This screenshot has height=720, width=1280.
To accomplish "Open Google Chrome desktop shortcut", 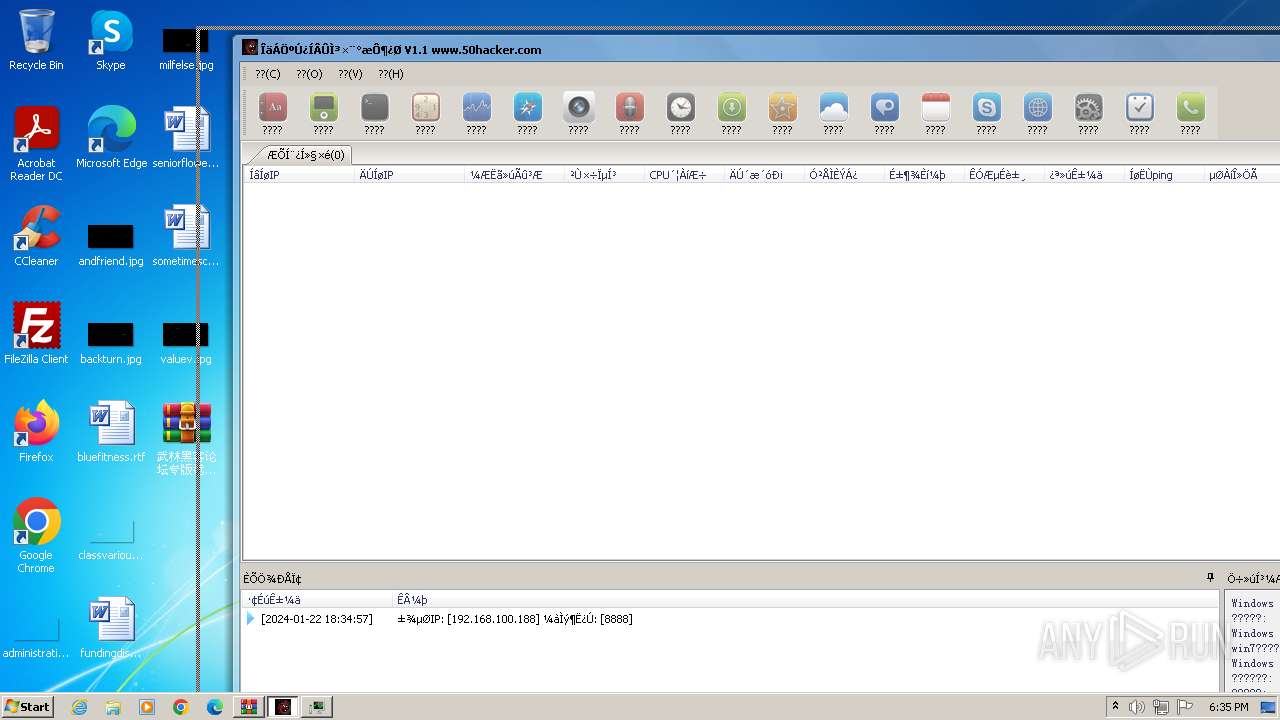I will pyautogui.click(x=36, y=536).
